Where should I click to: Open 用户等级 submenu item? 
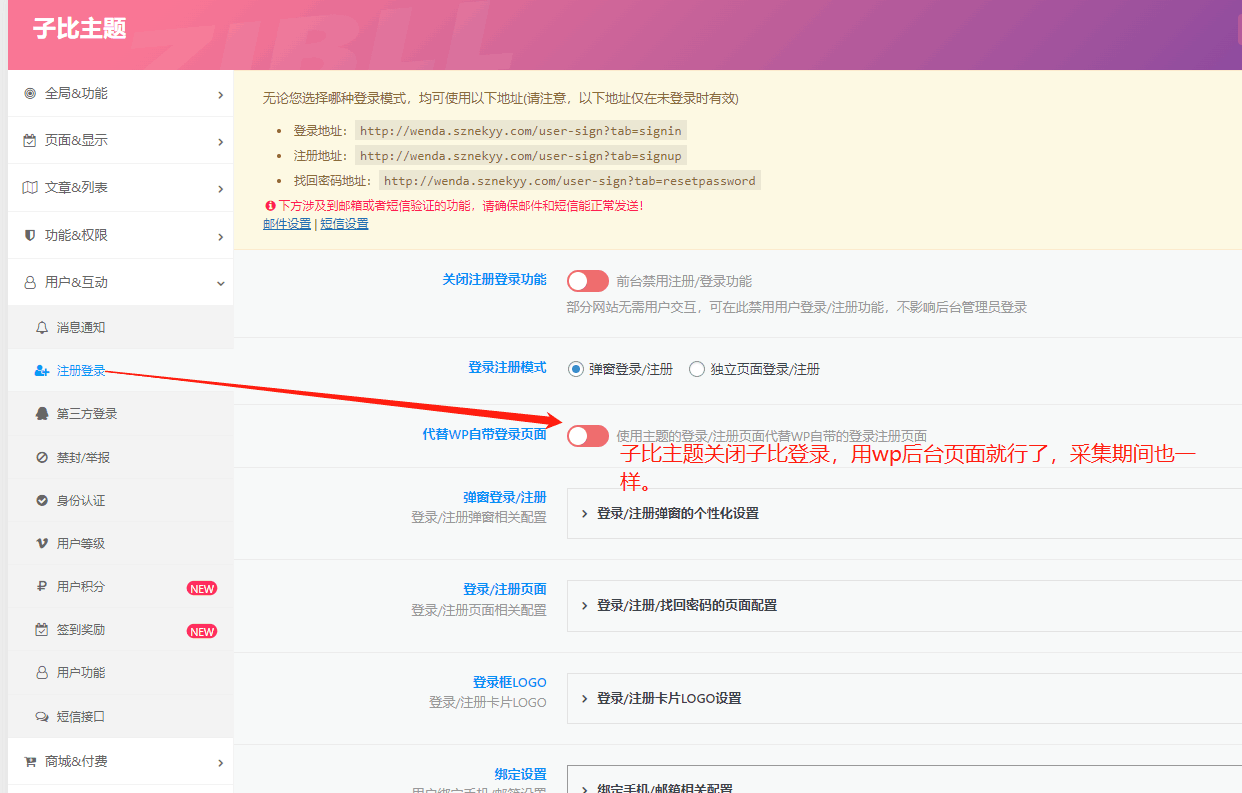click(120, 544)
